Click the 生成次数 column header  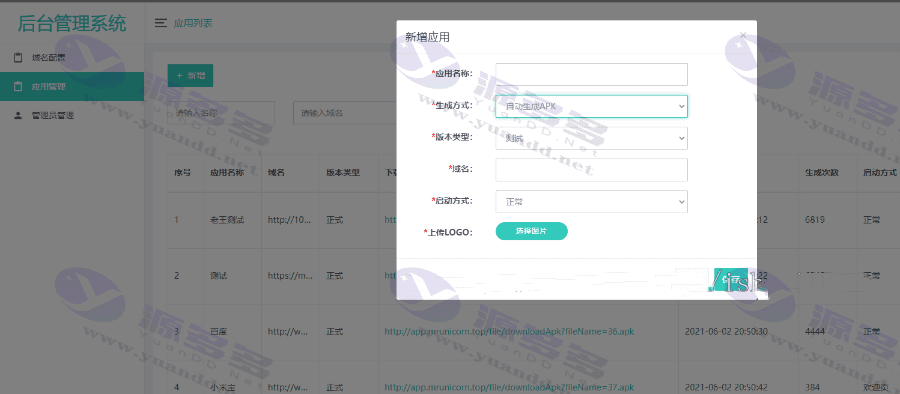822,172
